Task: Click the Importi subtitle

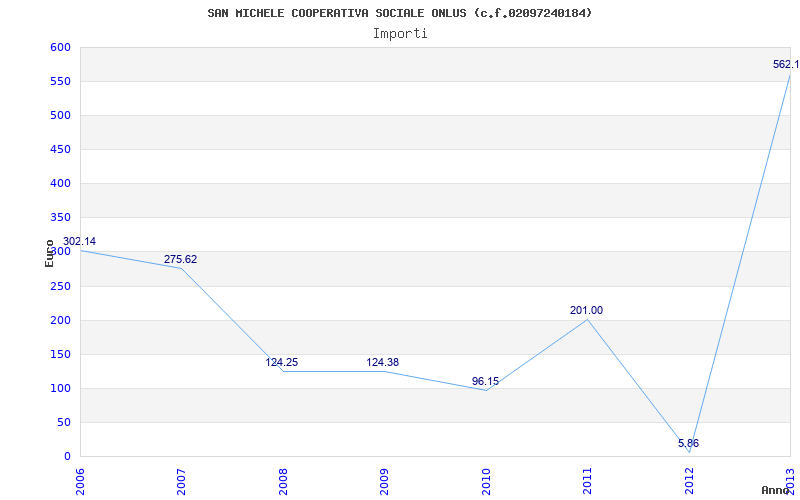Action: pos(400,34)
